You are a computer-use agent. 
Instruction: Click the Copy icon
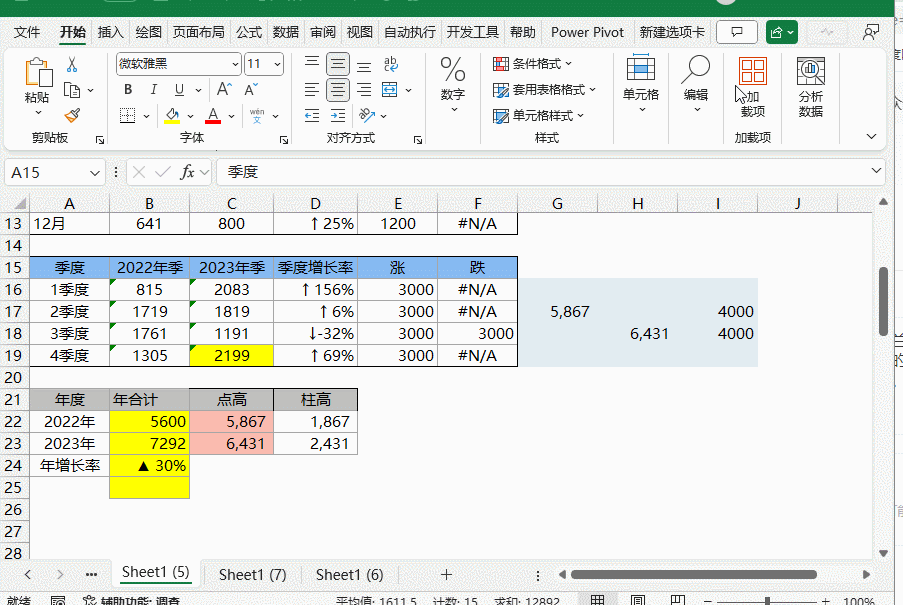[72, 90]
